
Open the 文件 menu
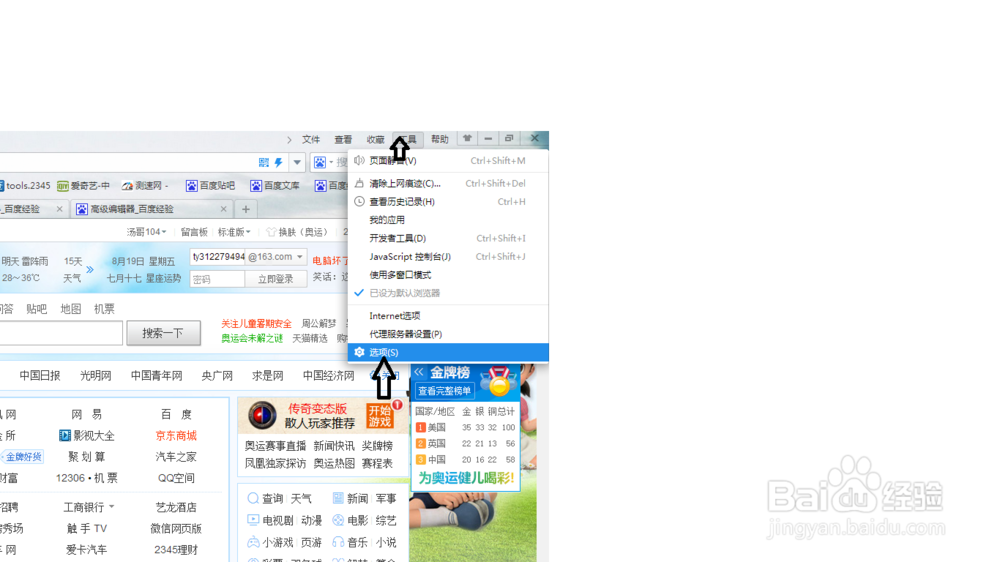point(311,139)
